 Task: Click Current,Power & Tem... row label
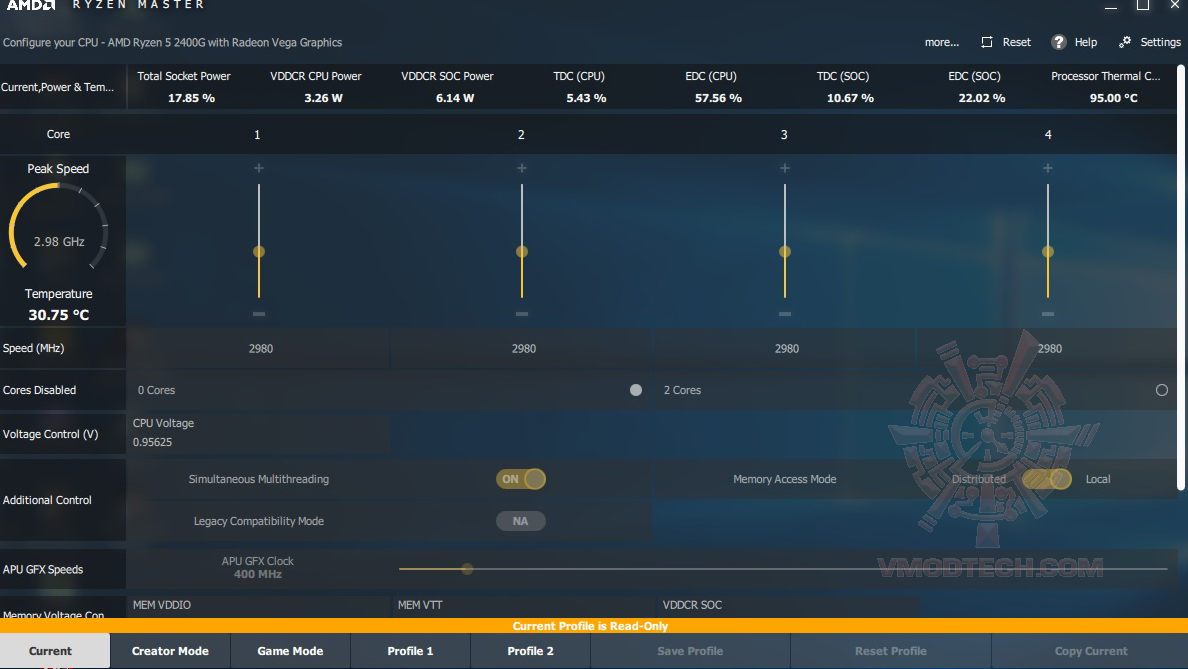(58, 87)
